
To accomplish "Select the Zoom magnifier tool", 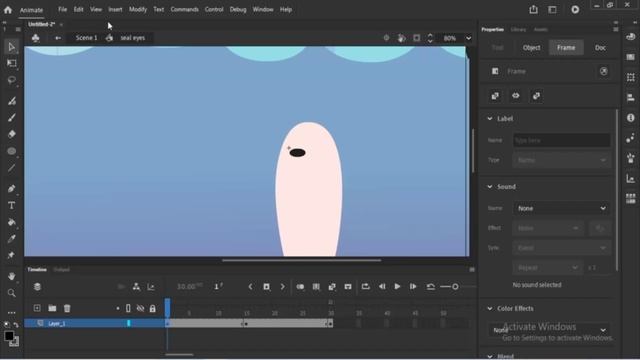I will point(11,293).
